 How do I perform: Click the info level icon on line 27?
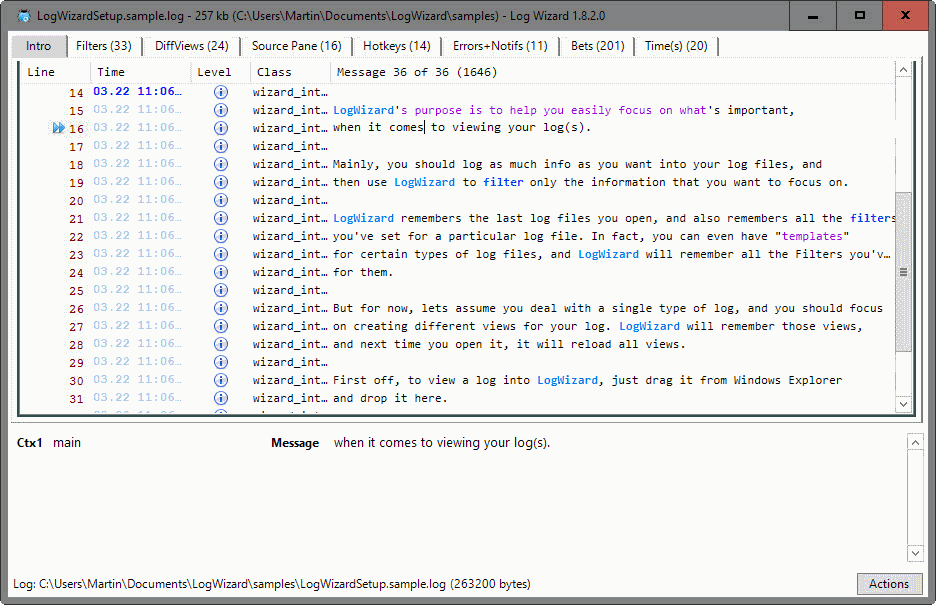click(x=221, y=326)
